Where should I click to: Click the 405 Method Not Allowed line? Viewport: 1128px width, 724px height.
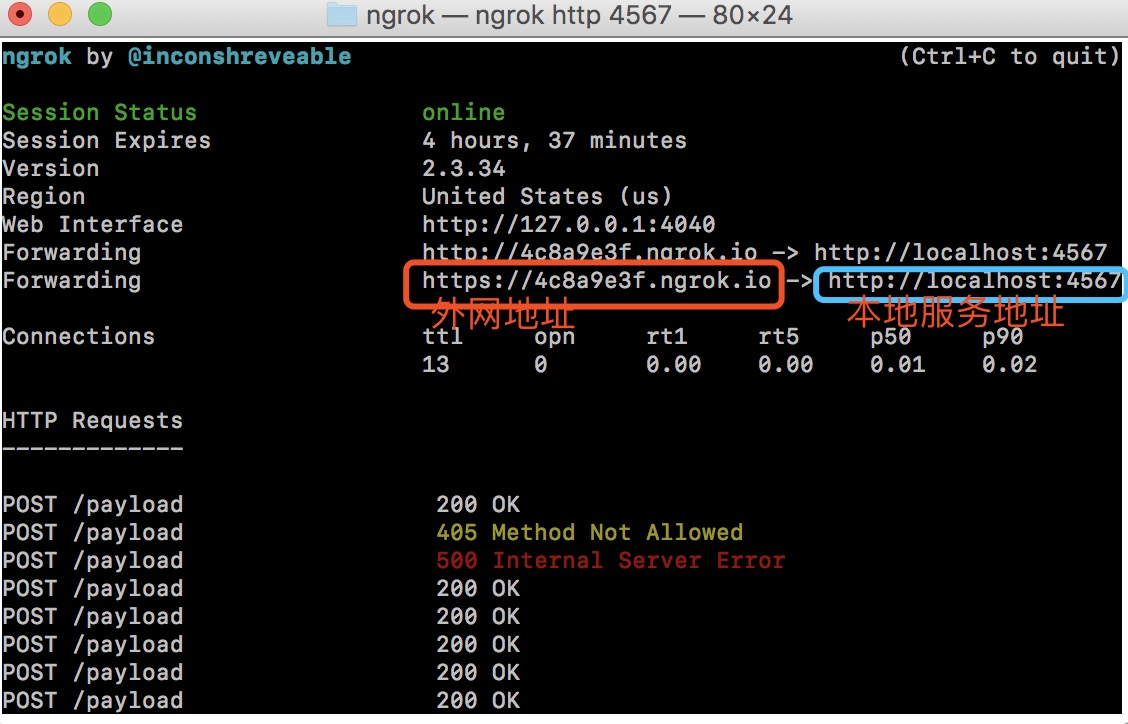(x=589, y=533)
